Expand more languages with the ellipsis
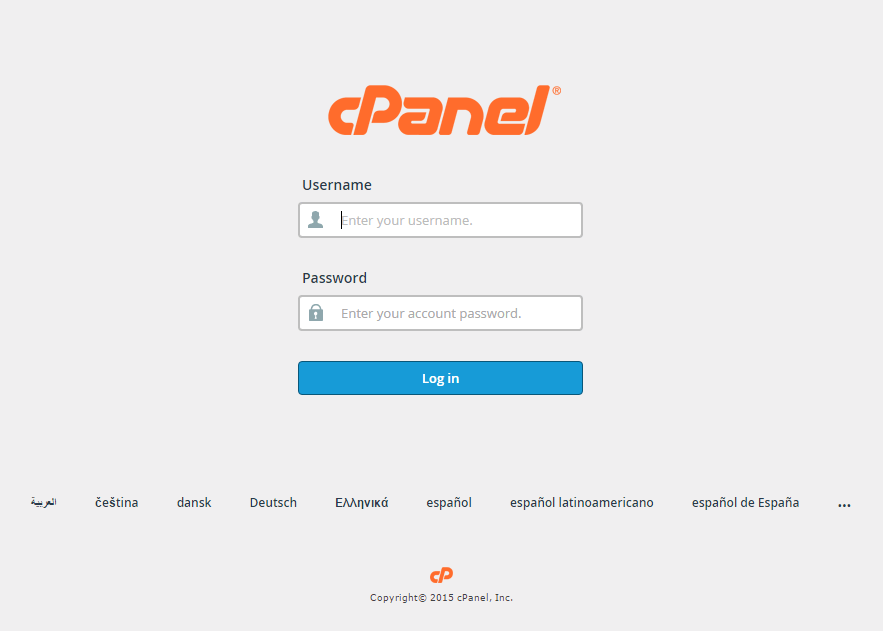 [x=844, y=505]
